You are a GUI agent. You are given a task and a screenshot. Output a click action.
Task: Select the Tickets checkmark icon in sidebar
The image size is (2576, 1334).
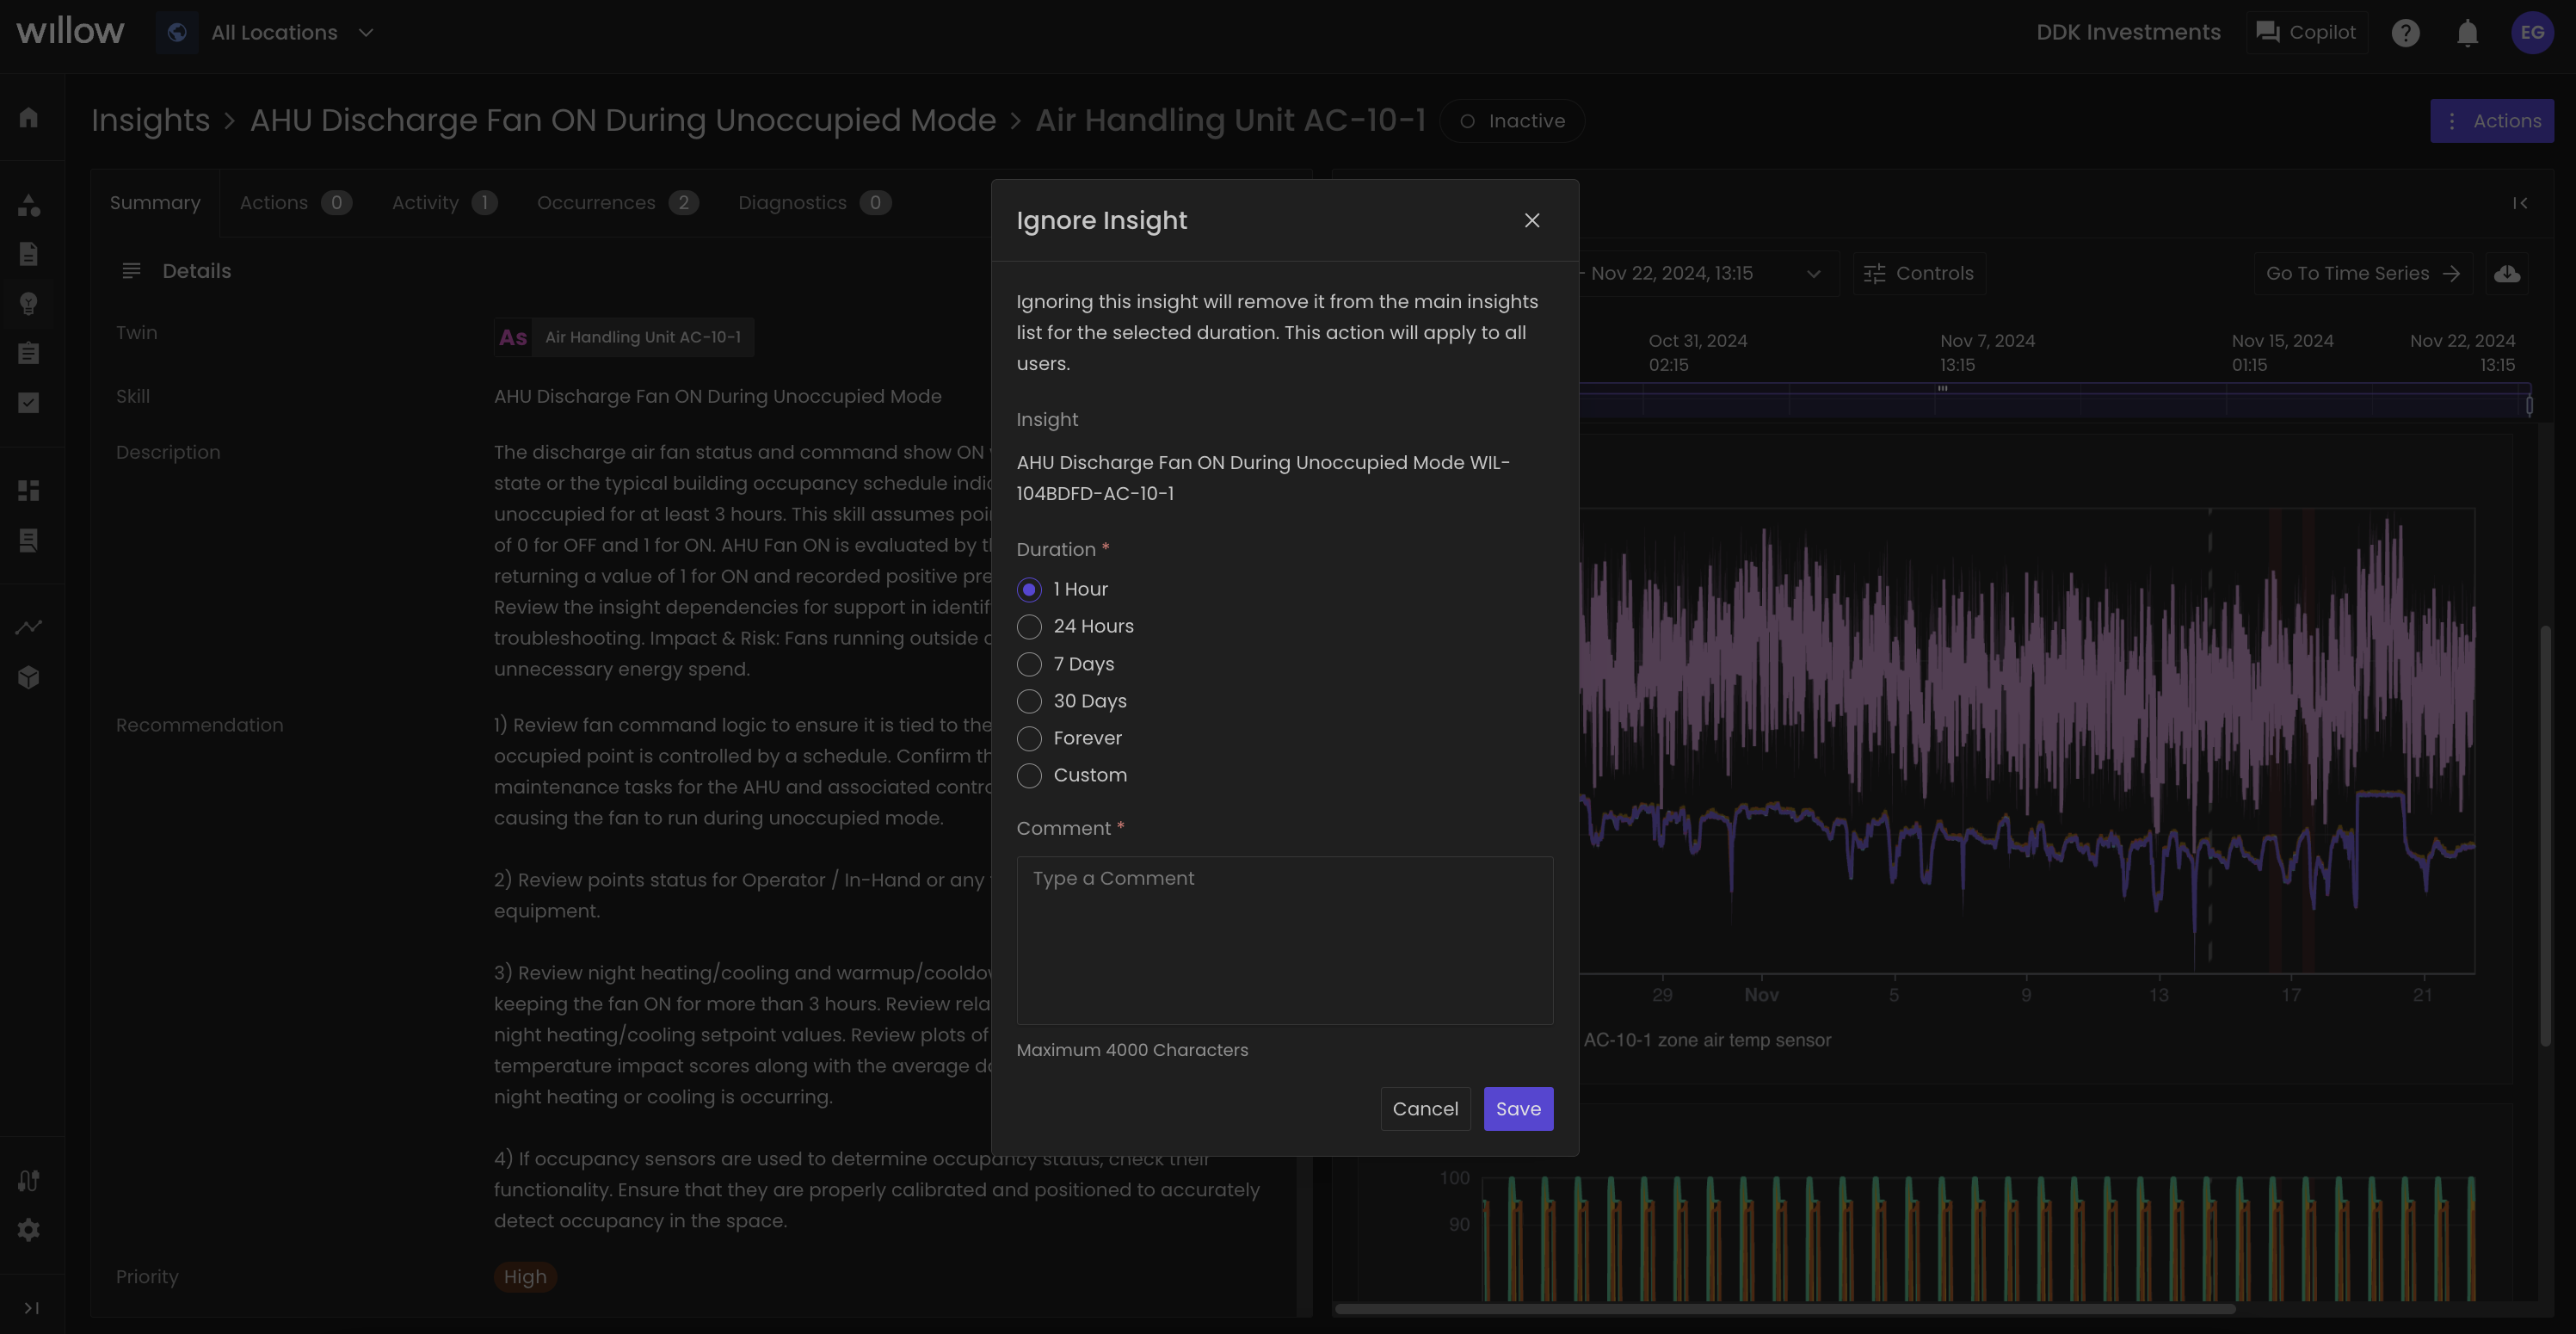pyautogui.click(x=30, y=403)
